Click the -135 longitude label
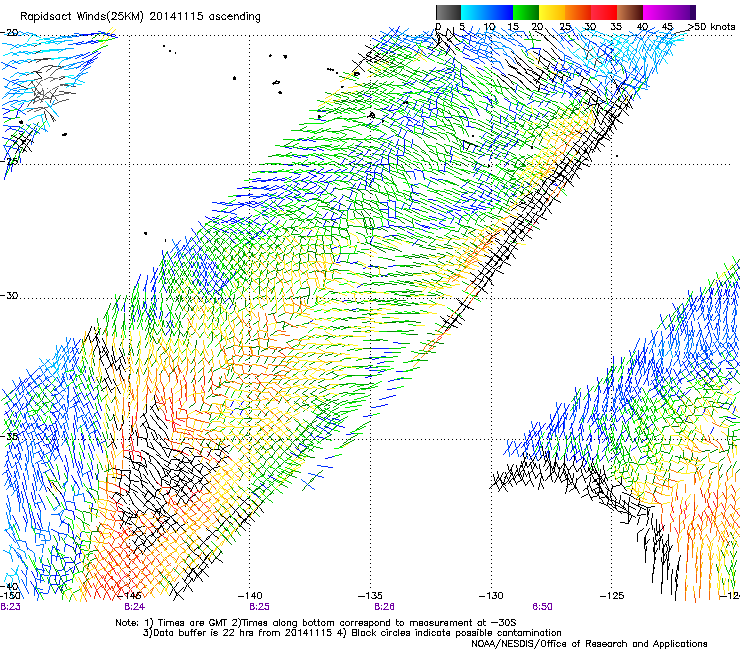This screenshot has height=650, width=740. coord(370,596)
